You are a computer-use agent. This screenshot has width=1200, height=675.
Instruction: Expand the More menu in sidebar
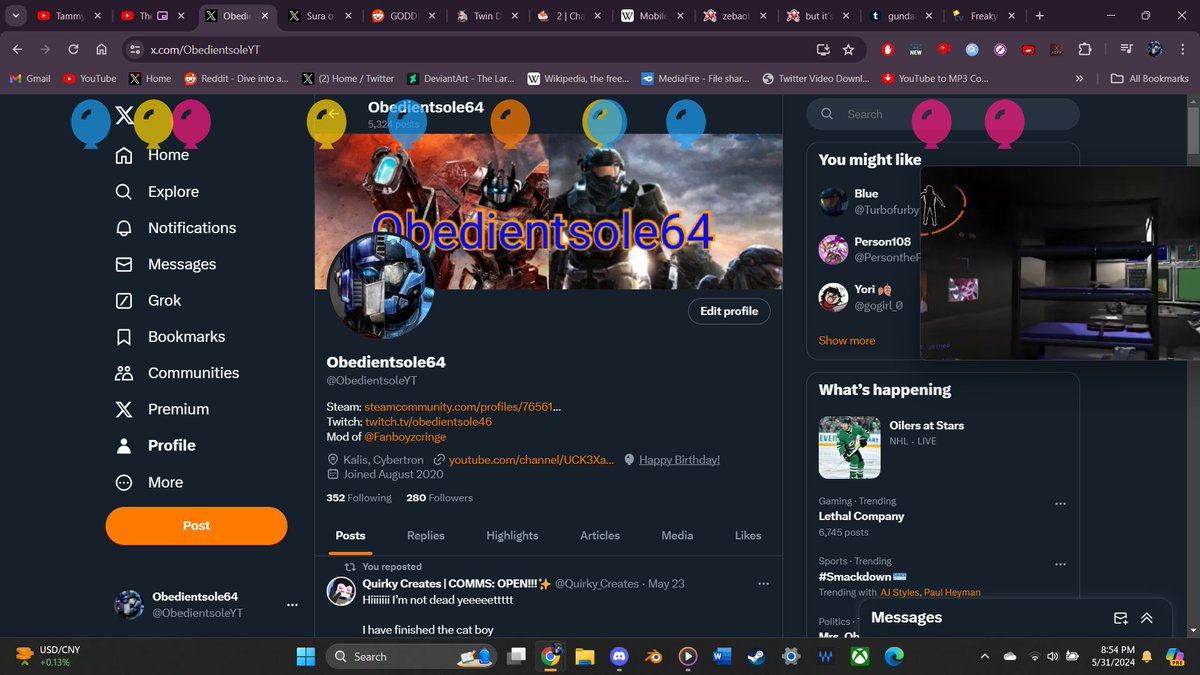[149, 482]
